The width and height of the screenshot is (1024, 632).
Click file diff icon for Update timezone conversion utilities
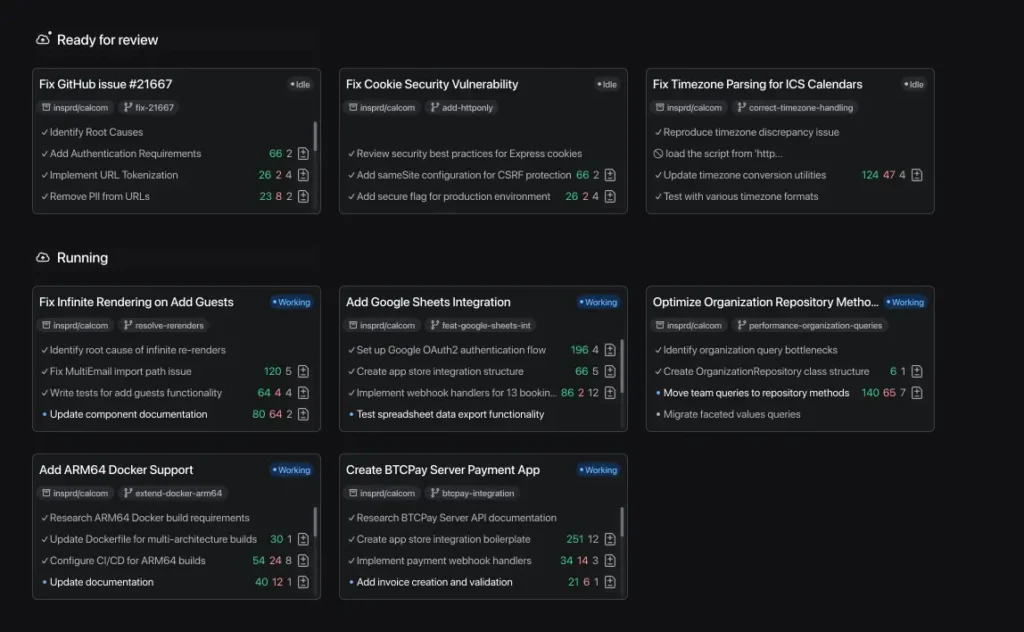pyautogui.click(x=916, y=175)
